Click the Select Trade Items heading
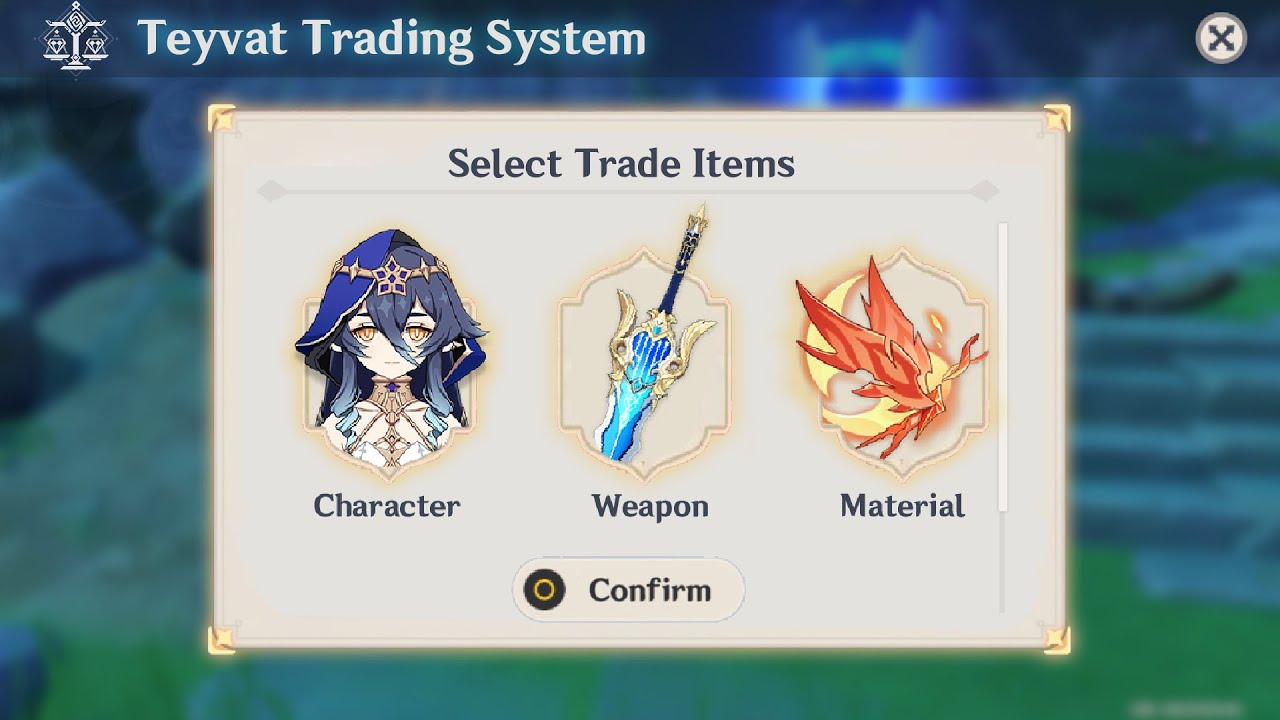Viewport: 1280px width, 720px height. 621,163
